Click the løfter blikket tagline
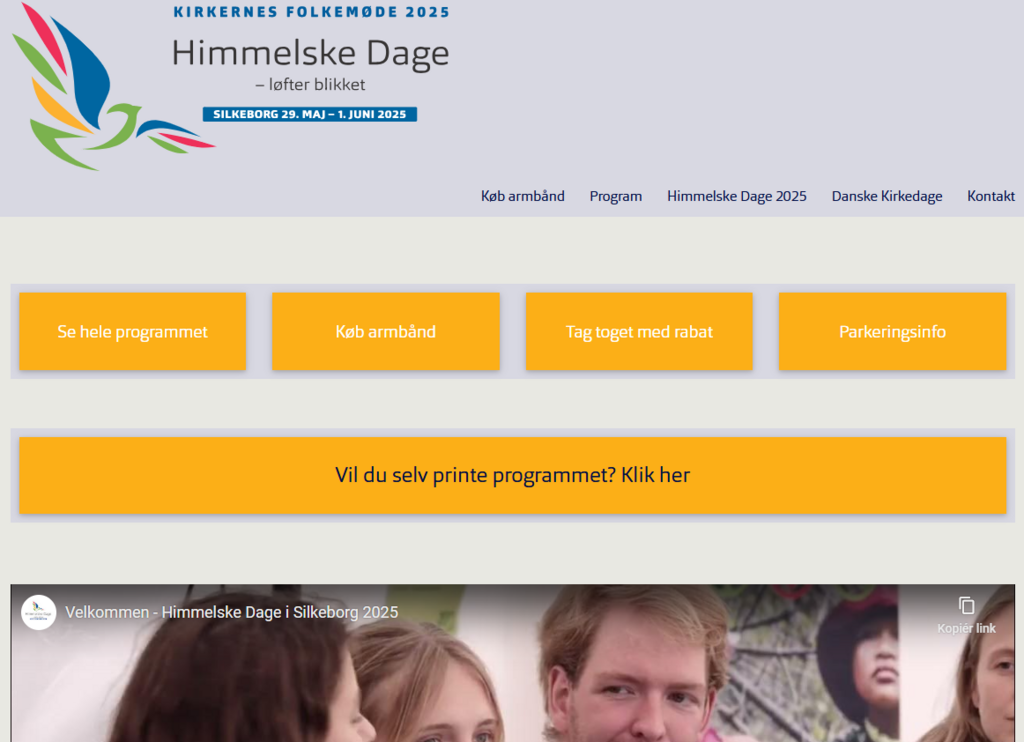1024x742 pixels. click(x=310, y=84)
